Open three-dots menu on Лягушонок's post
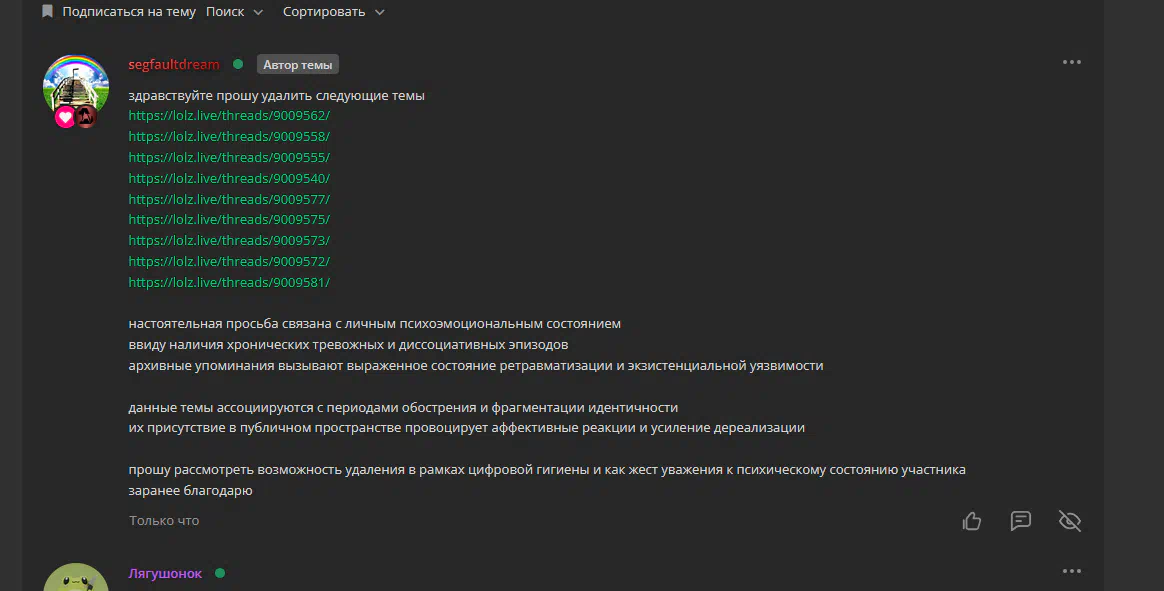This screenshot has height=591, width=1164. (1071, 571)
